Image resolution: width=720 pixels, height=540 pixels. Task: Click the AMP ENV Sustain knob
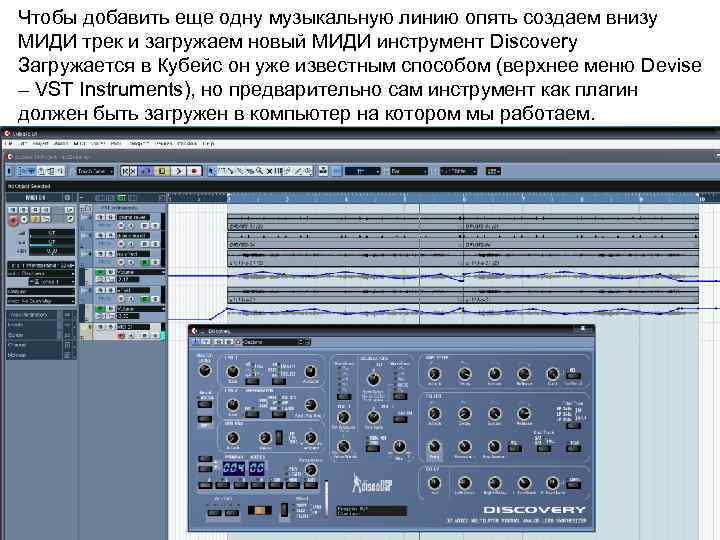[x=495, y=374]
